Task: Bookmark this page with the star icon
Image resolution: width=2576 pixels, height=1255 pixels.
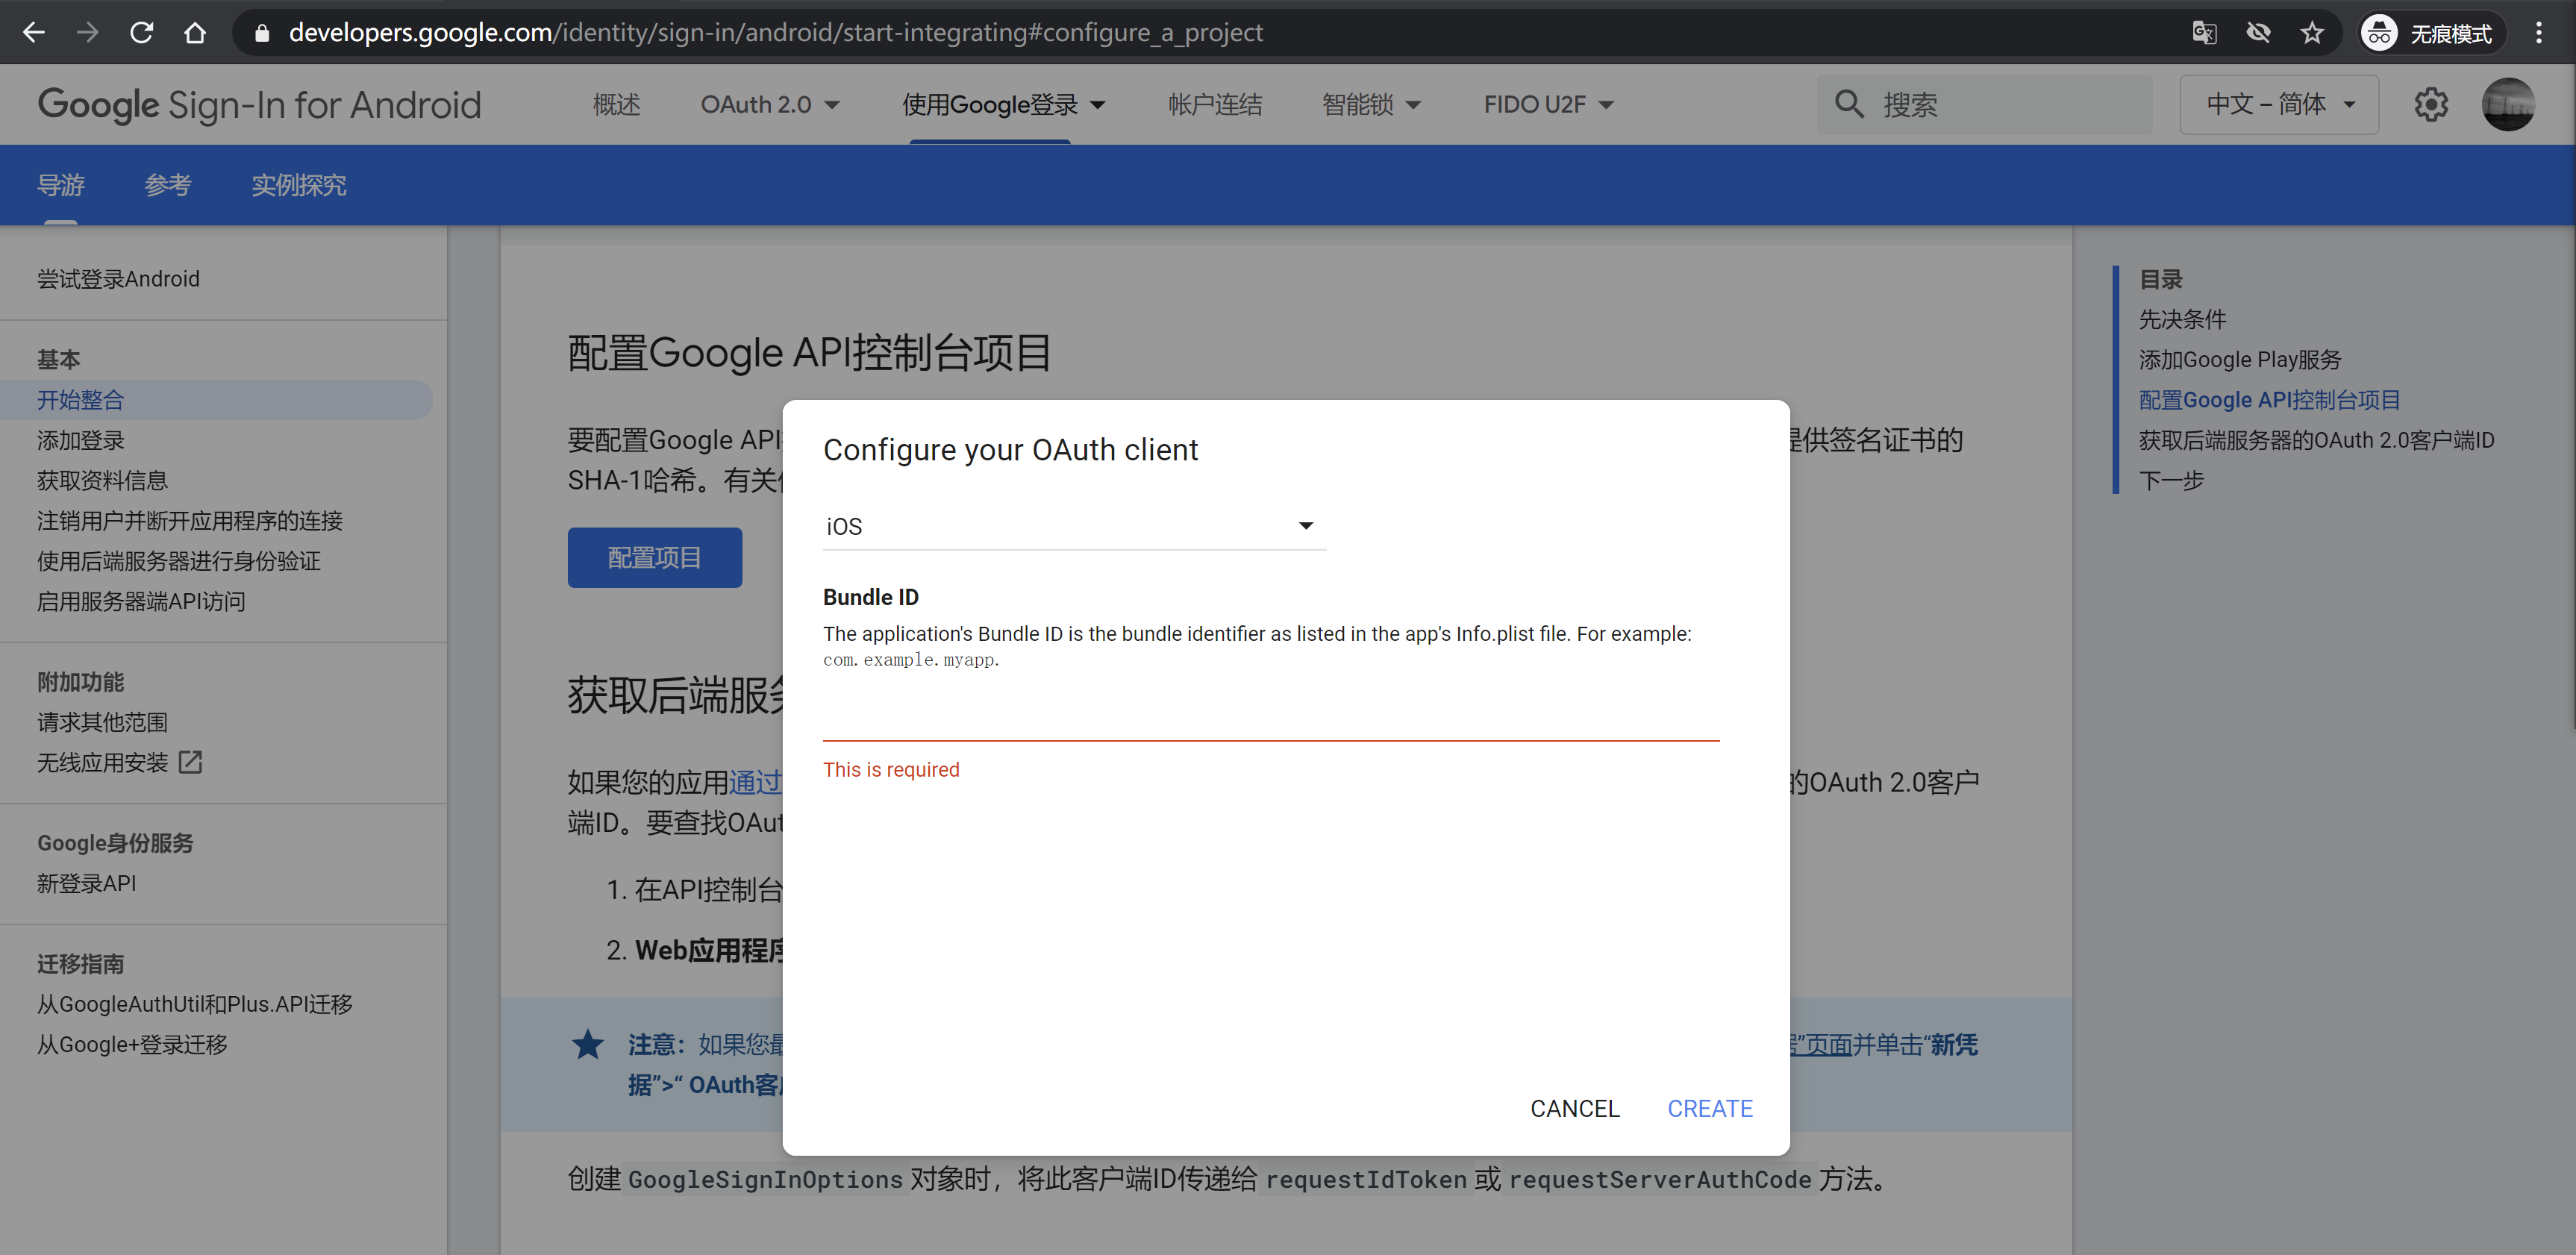Action: (x=2312, y=33)
